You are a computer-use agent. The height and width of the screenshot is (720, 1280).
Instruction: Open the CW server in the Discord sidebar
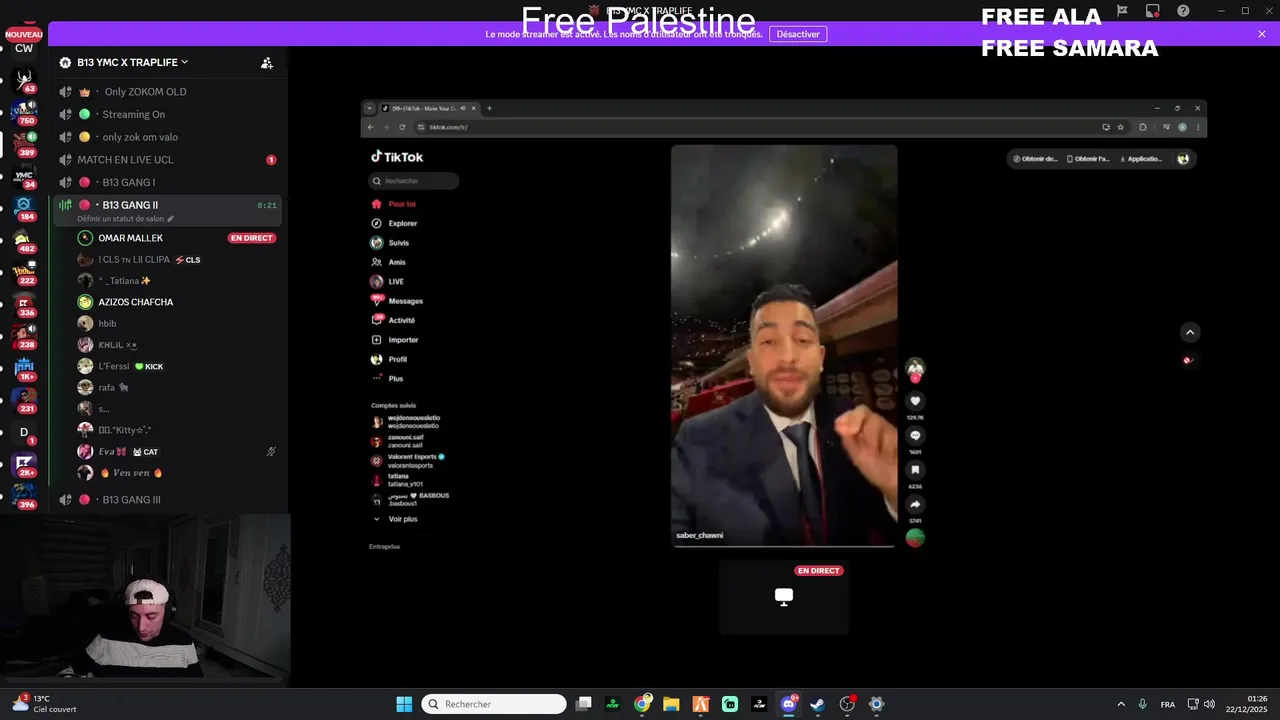[x=24, y=48]
